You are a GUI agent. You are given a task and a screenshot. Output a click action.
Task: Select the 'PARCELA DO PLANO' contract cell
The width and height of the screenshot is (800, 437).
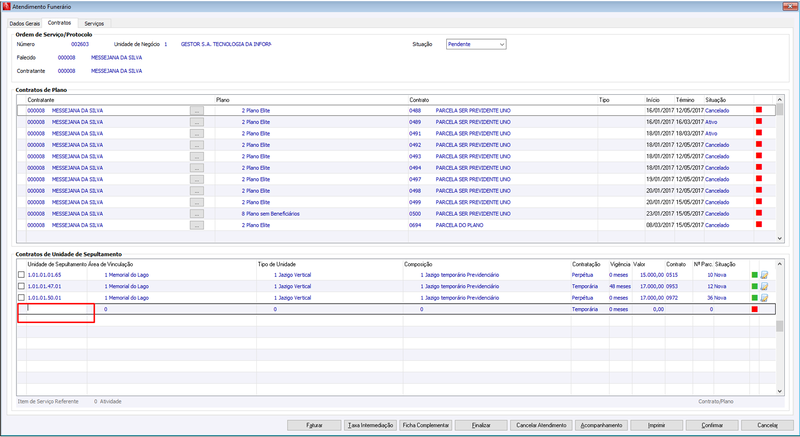pos(459,225)
